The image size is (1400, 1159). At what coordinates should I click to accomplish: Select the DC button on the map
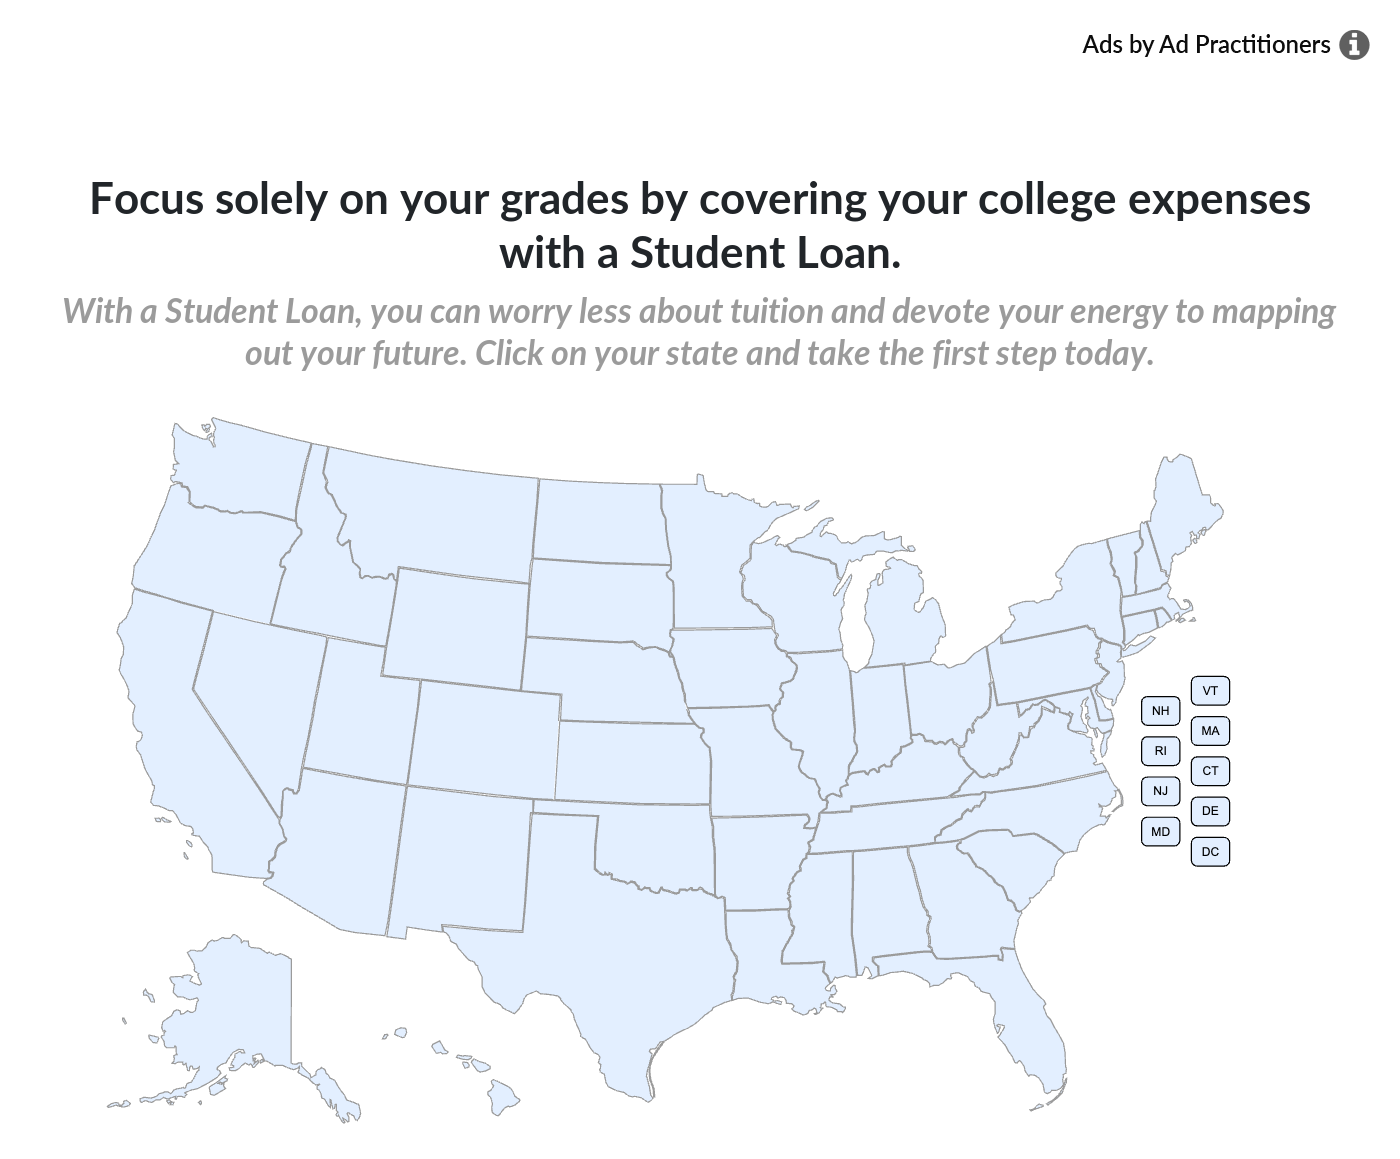[1211, 851]
